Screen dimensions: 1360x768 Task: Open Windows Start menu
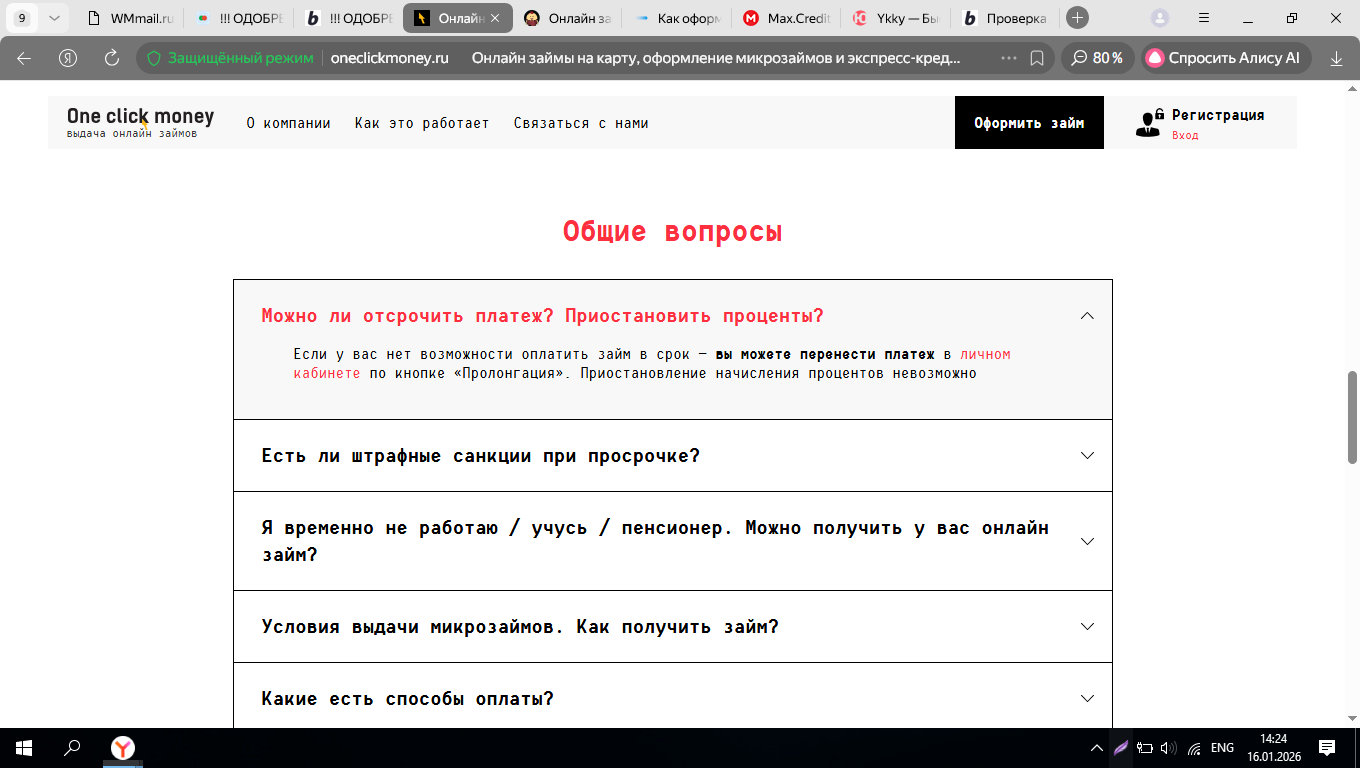tap(24, 747)
